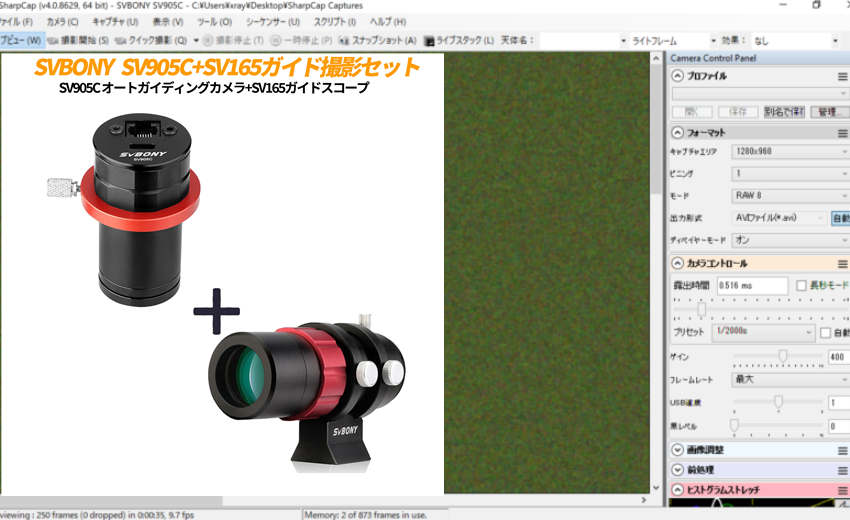The height and width of the screenshot is (520, 850).
Task: Click the preview horizontal scrollbar right arrow
Action: coord(644,500)
